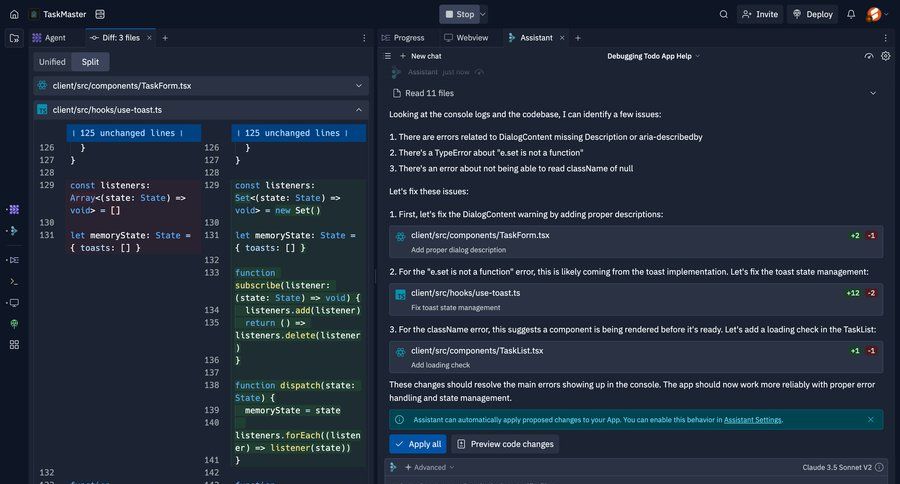Open TaskForm.tsx proposed change card
This screenshot has width=900, height=484.
click(636, 242)
